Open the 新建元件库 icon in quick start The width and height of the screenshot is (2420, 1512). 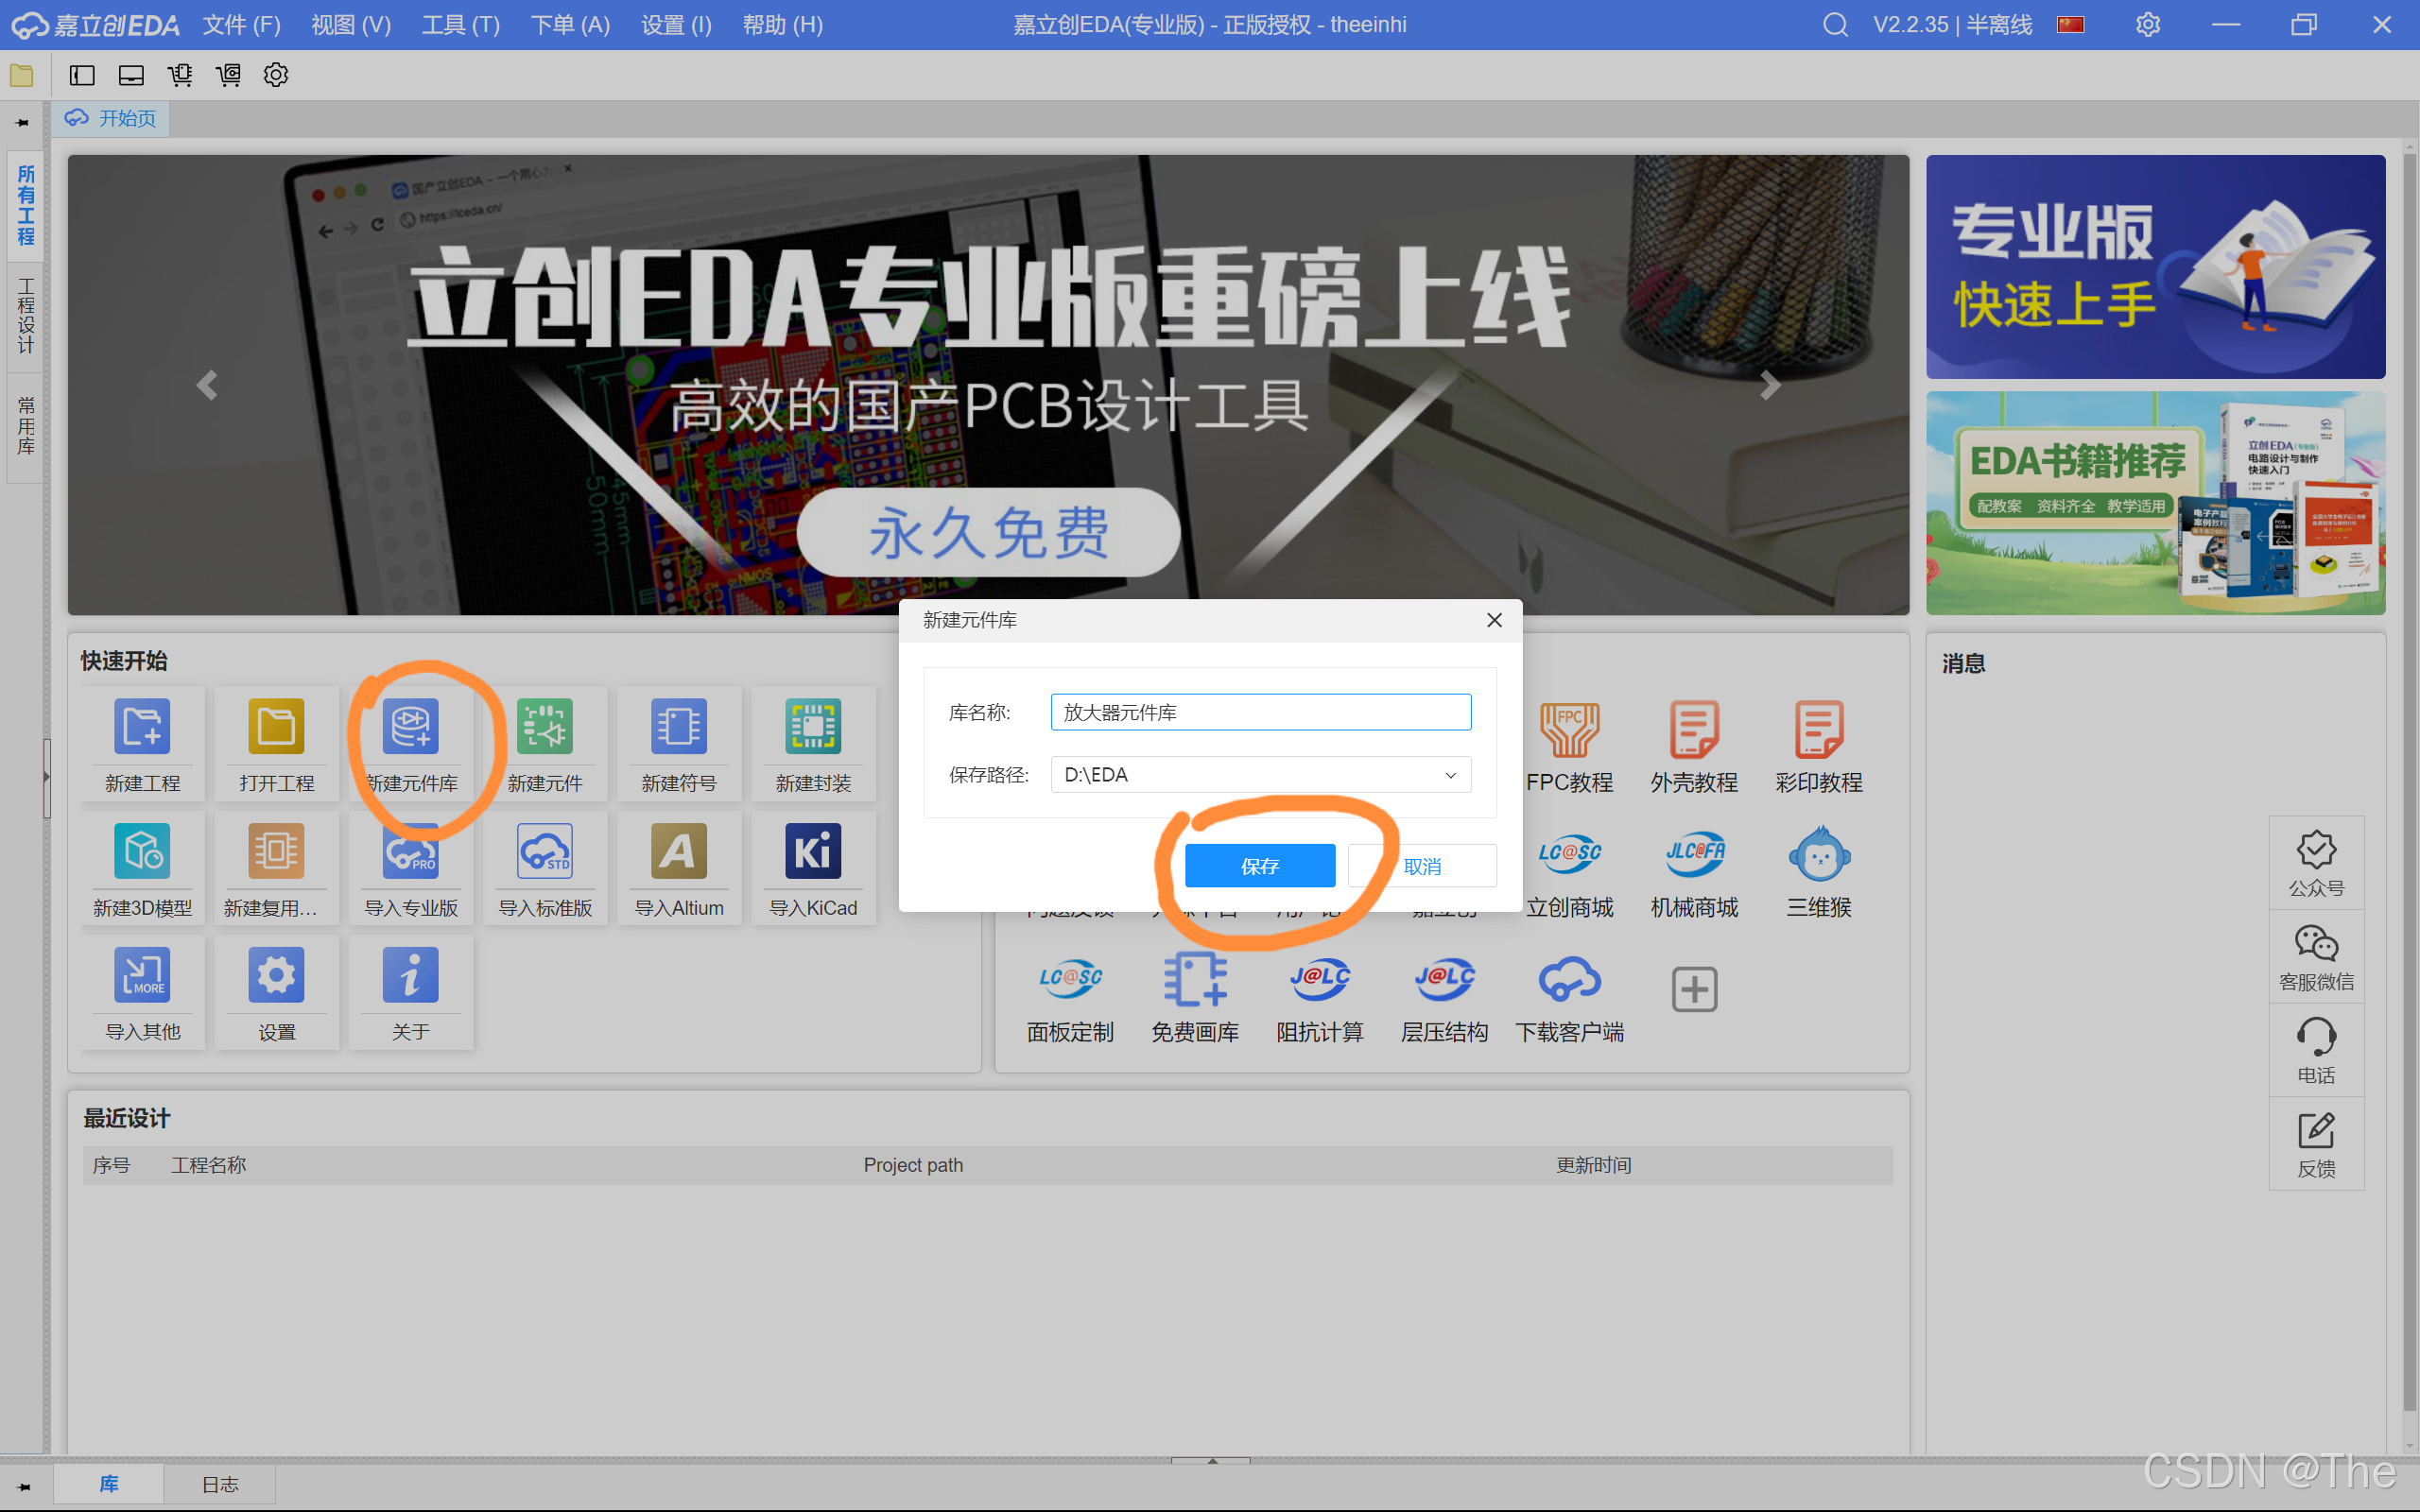pyautogui.click(x=410, y=726)
